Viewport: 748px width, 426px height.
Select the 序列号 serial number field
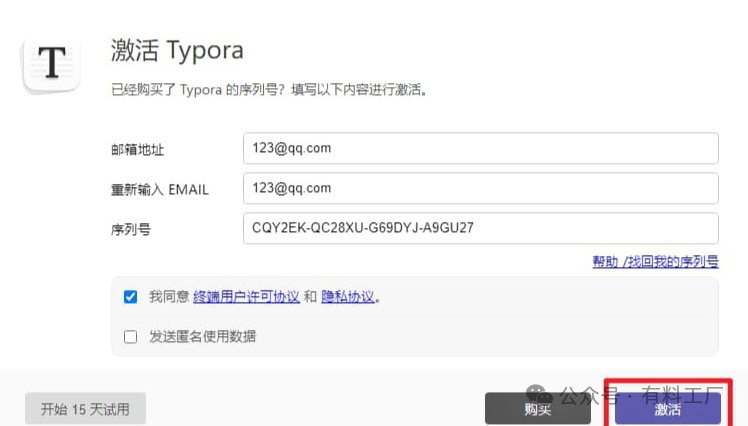point(480,228)
